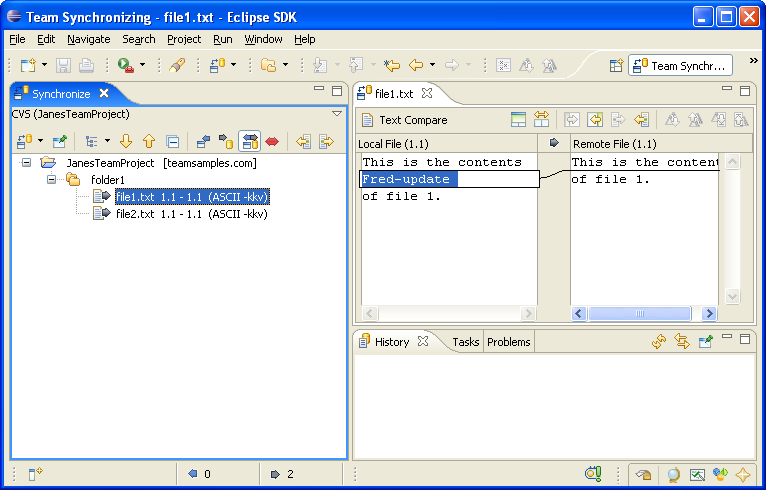This screenshot has width=766, height=490.
Task: Open the External Tools dropdown arrow
Action: [142, 64]
